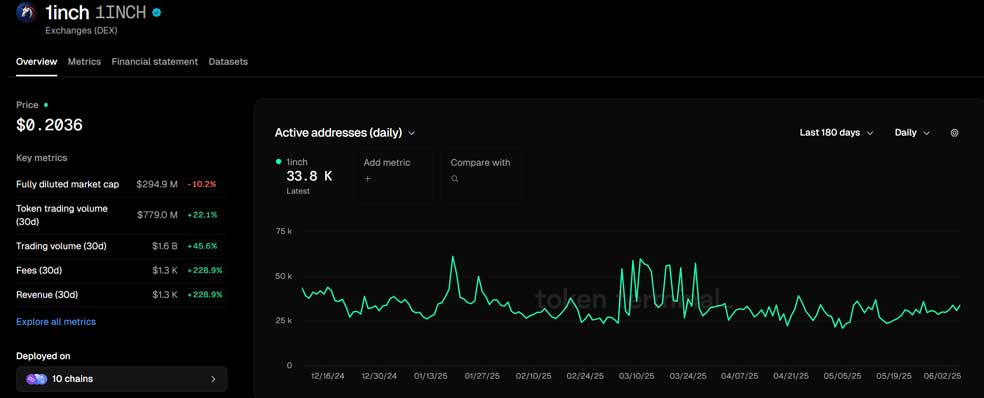Click Explore all metrics link
Image resolution: width=984 pixels, height=398 pixels.
(x=56, y=321)
